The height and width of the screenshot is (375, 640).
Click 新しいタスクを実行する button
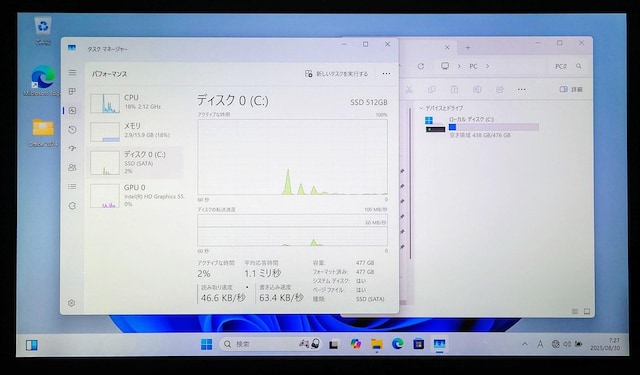tap(336, 74)
